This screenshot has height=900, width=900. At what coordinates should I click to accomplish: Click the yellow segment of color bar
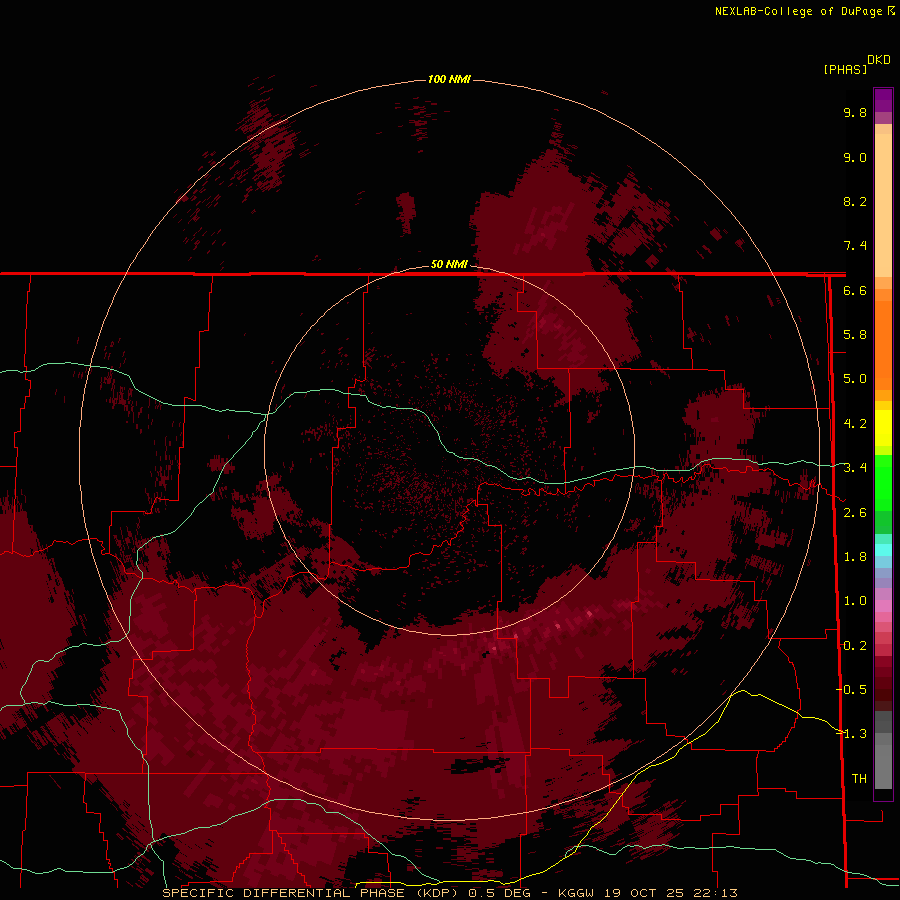[x=883, y=428]
